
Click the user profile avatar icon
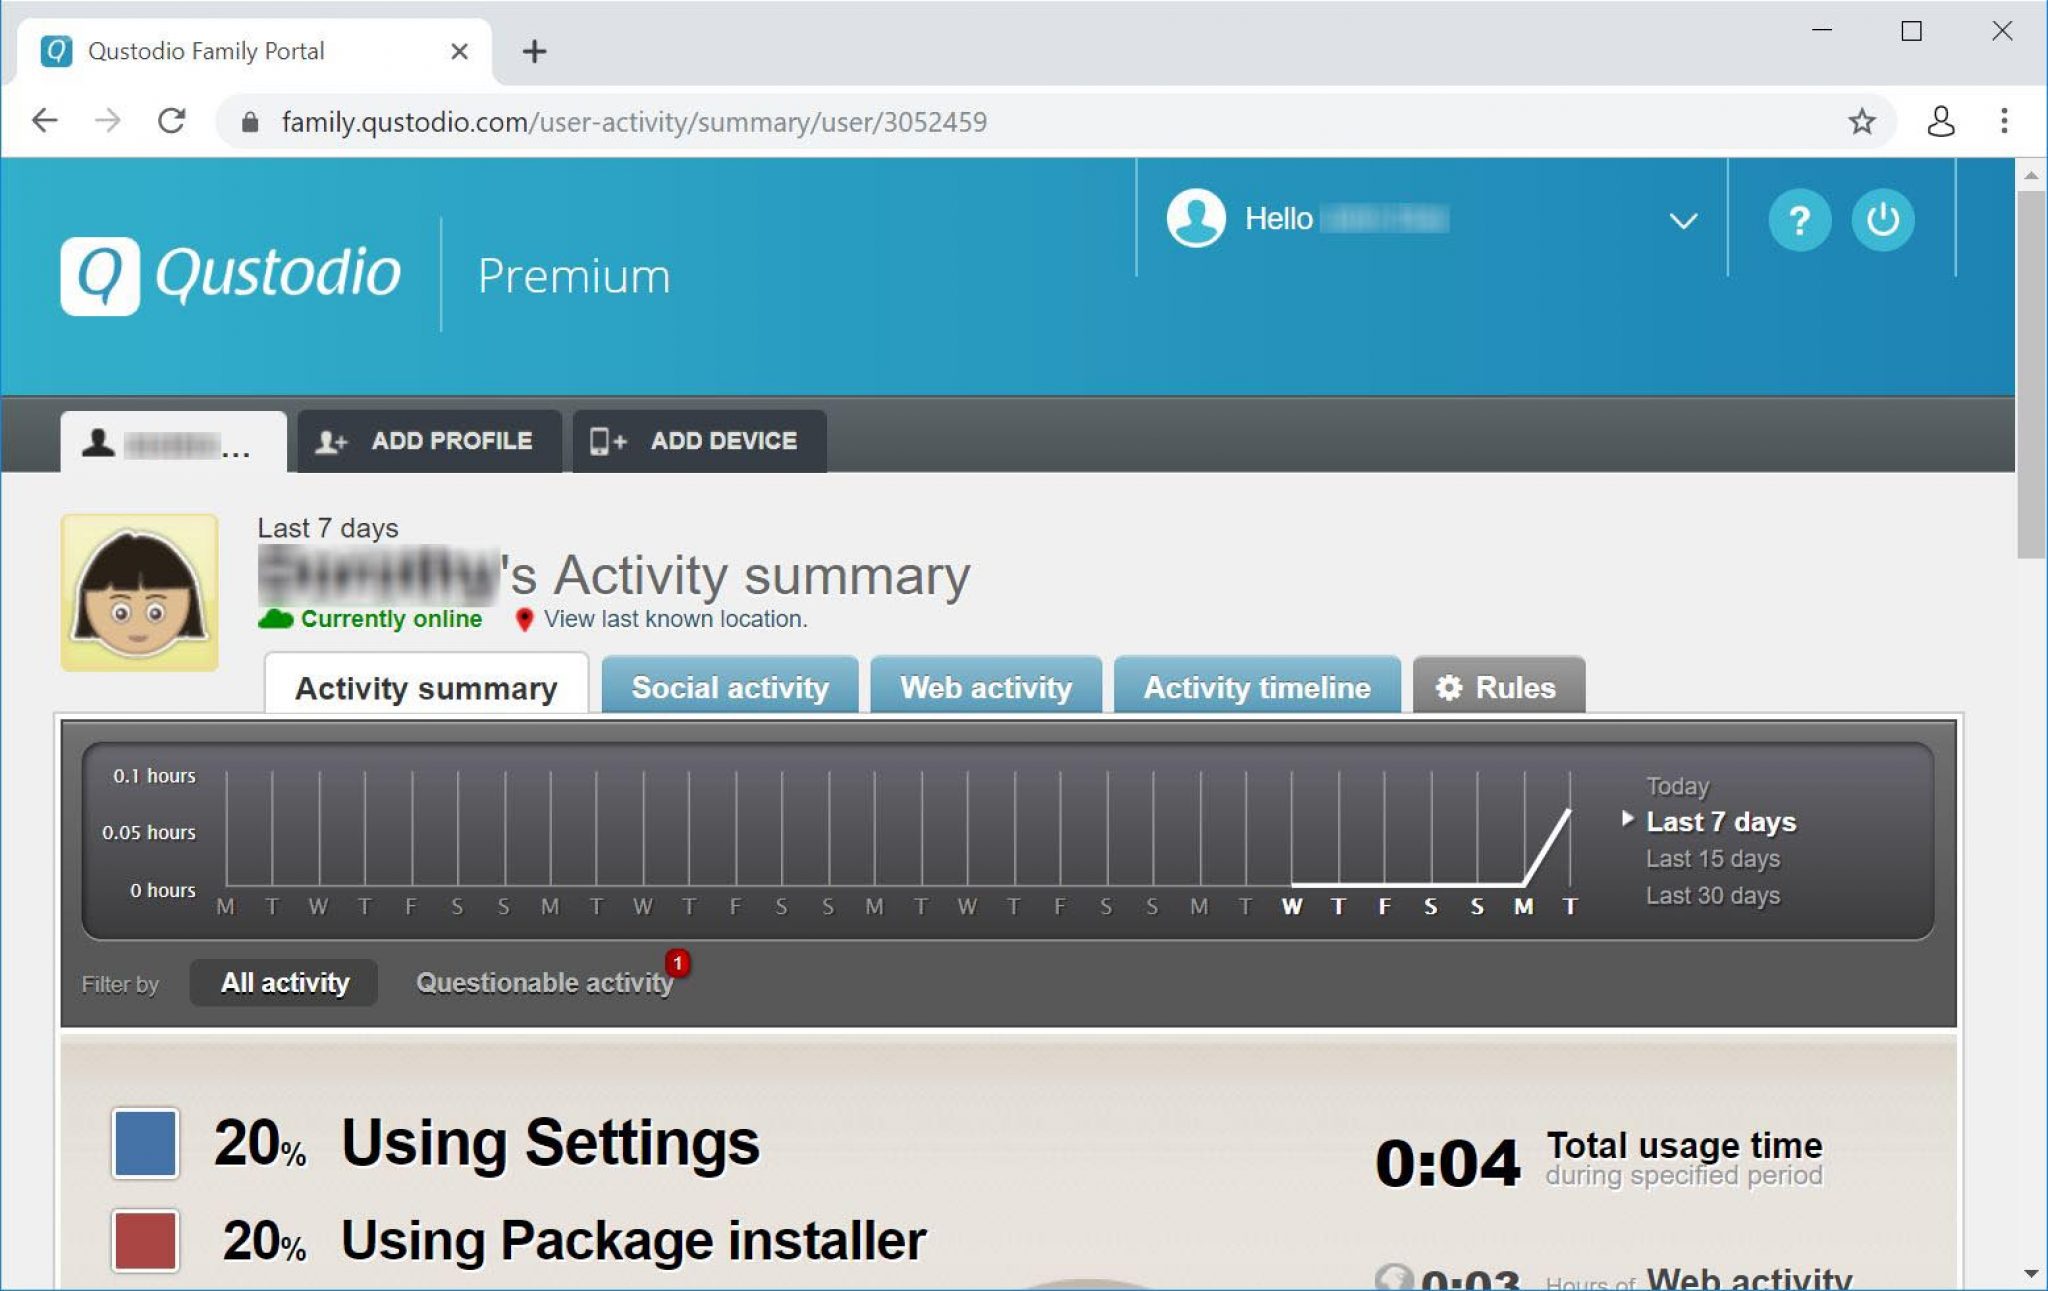[x=1199, y=220]
